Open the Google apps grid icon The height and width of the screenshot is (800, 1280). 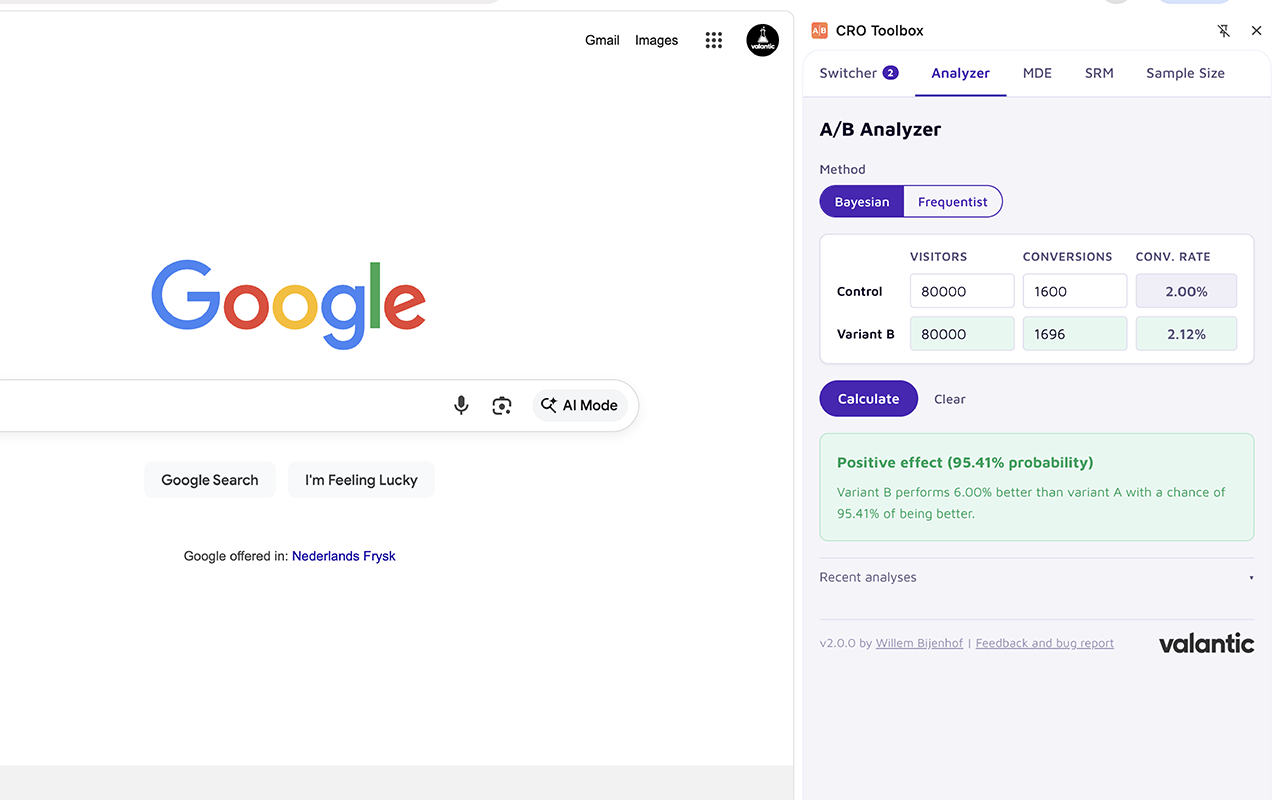click(713, 40)
